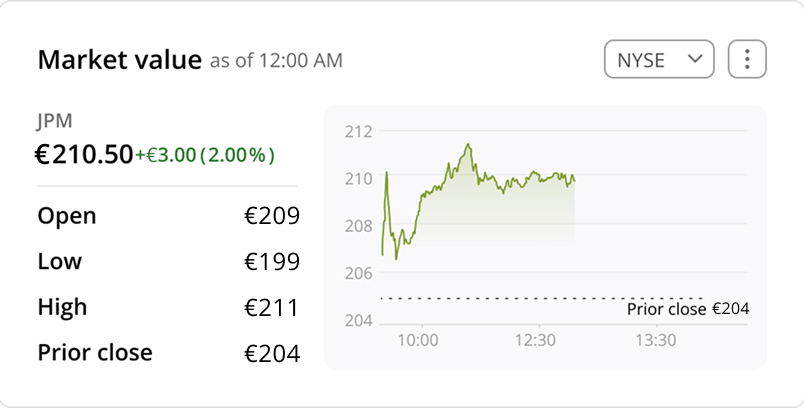Click the NYSE dropdown chevron arrow
The width and height of the screenshot is (804, 408).
[695, 60]
